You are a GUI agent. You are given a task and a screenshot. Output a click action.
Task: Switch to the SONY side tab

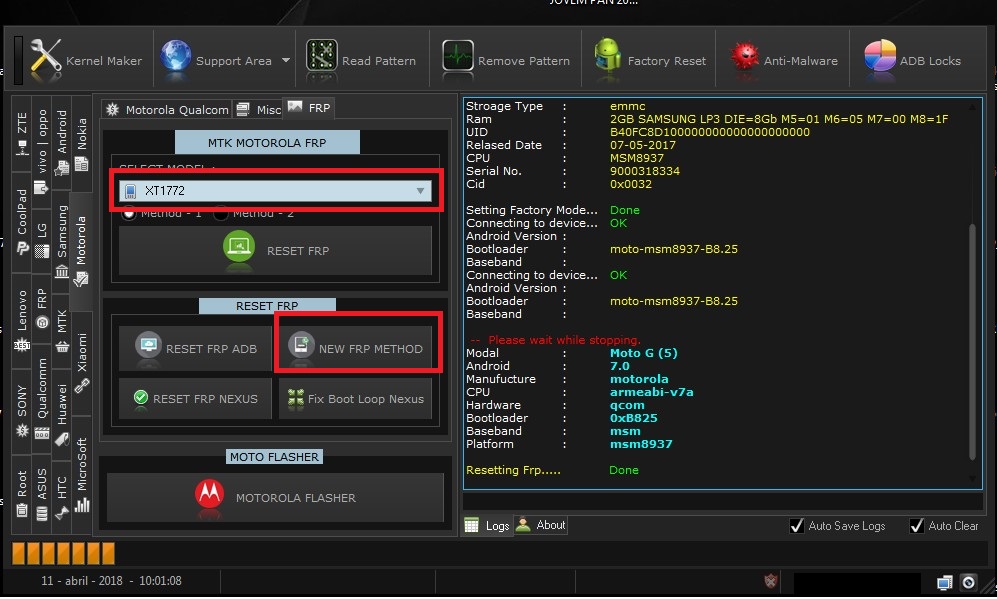tap(22, 410)
